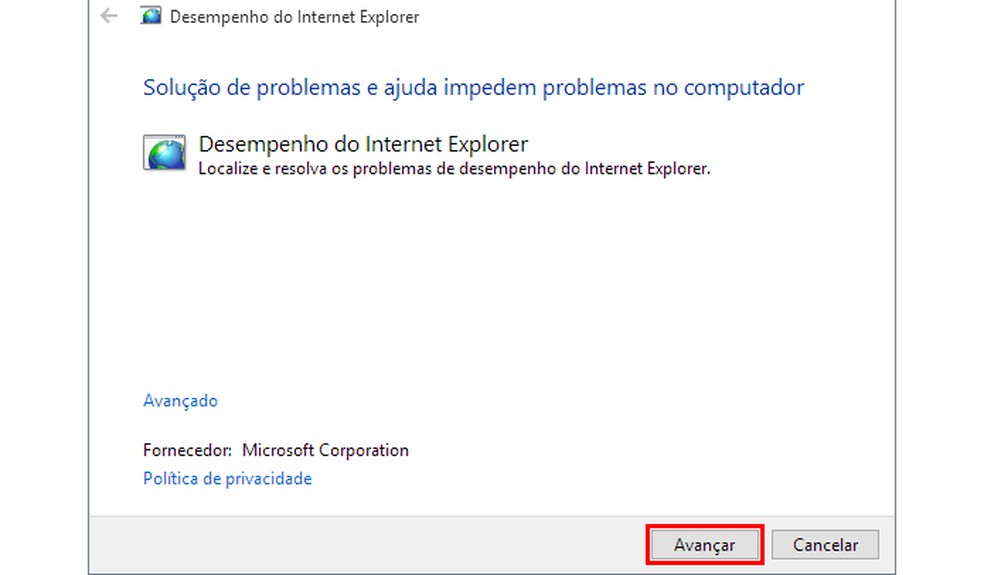Open the Avançado link
Image resolution: width=984 pixels, height=575 pixels.
180,401
